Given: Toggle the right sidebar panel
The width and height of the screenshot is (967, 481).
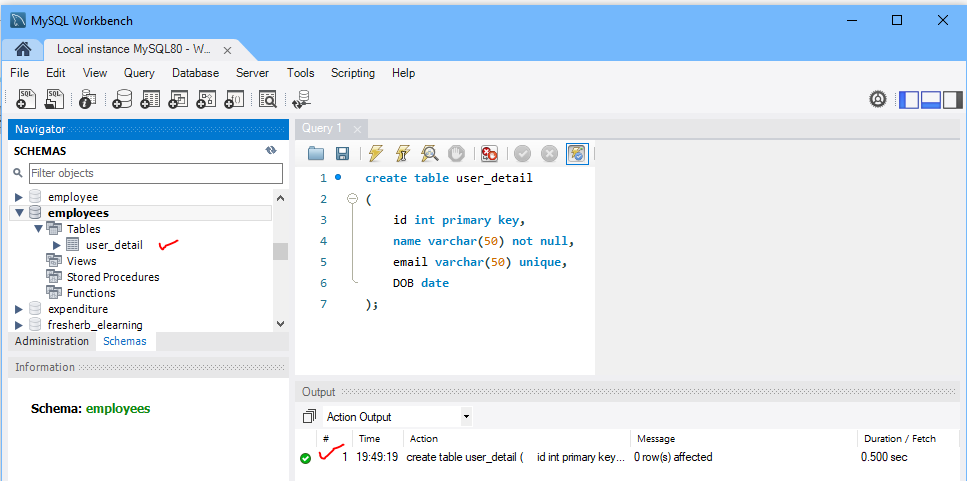Looking at the screenshot, I should [x=952, y=99].
